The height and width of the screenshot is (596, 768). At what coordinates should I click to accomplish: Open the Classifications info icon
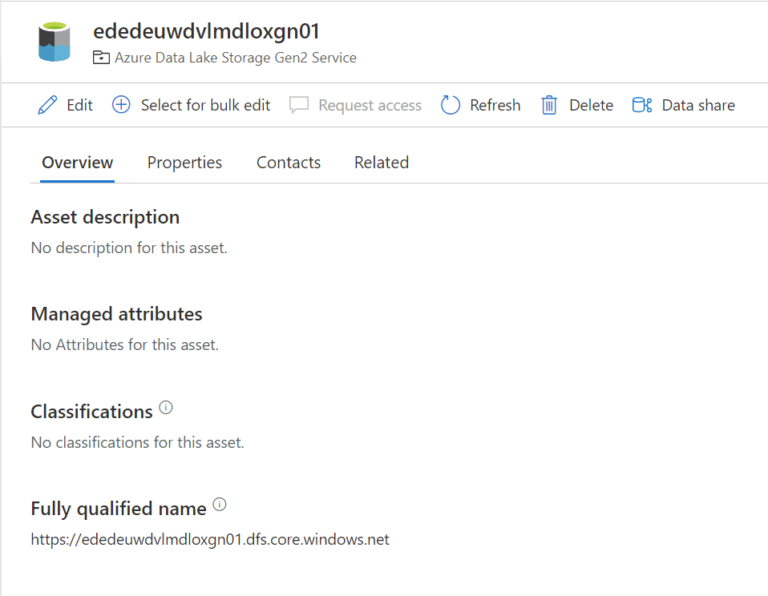tap(166, 407)
